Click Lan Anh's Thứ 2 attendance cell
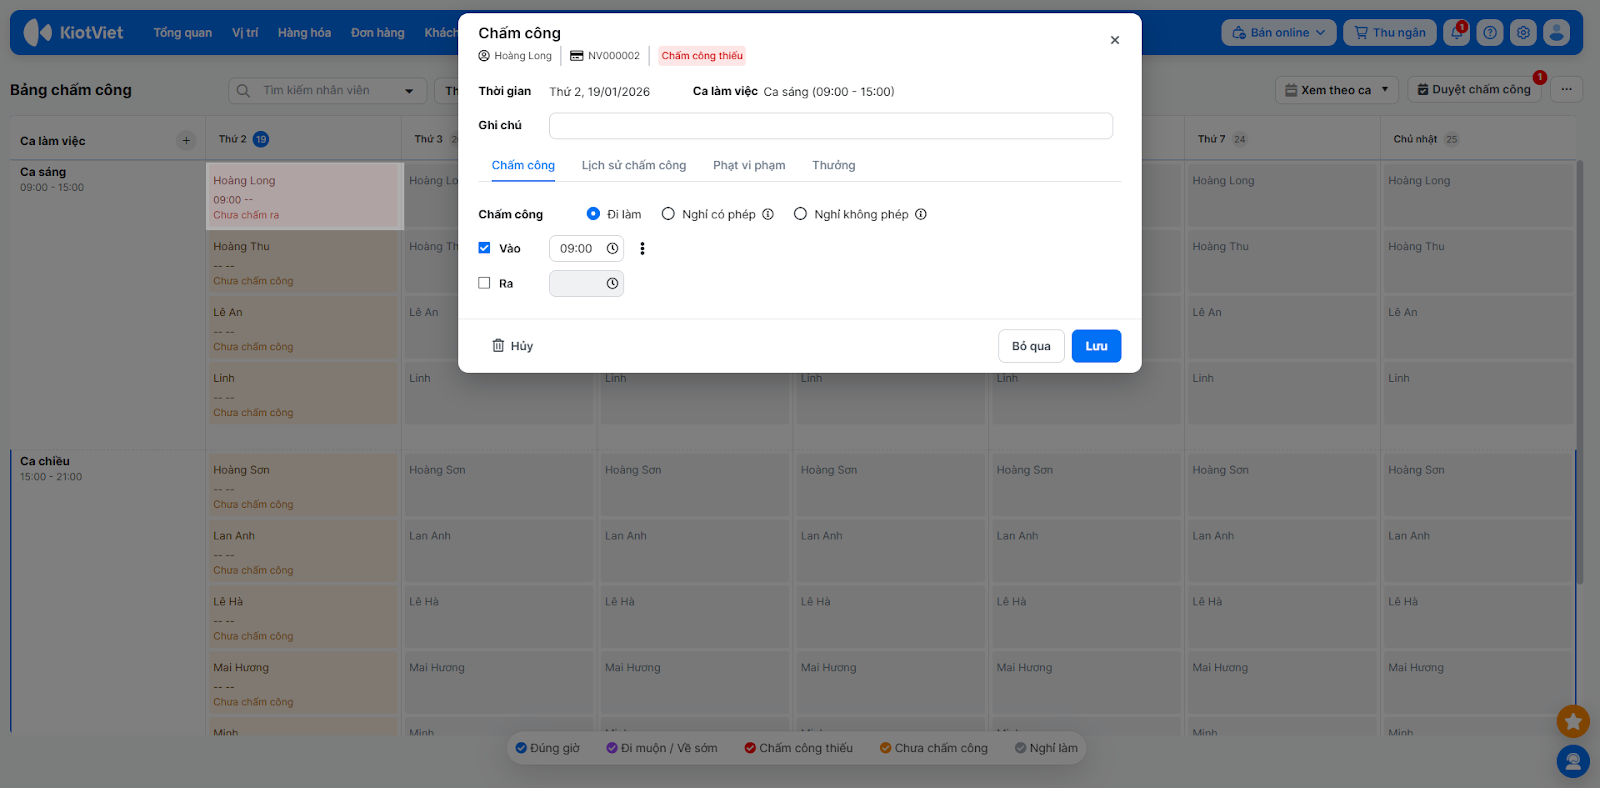The image size is (1600, 788). click(304, 553)
